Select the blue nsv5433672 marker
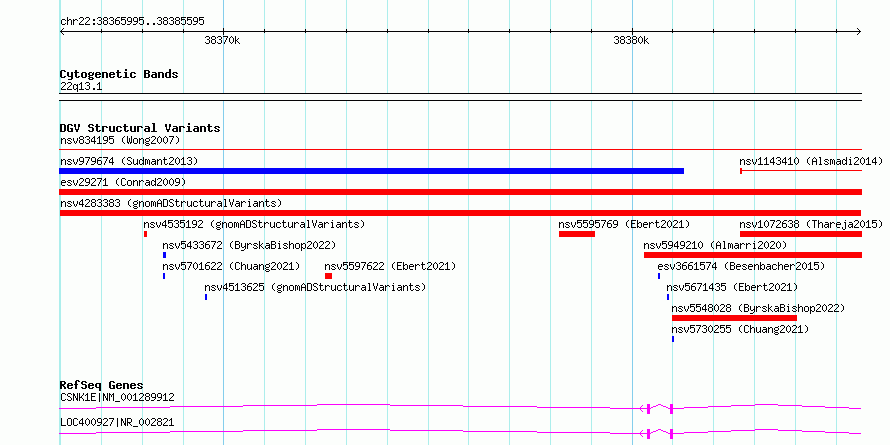Viewport: 890px width, 445px height. coord(165,255)
